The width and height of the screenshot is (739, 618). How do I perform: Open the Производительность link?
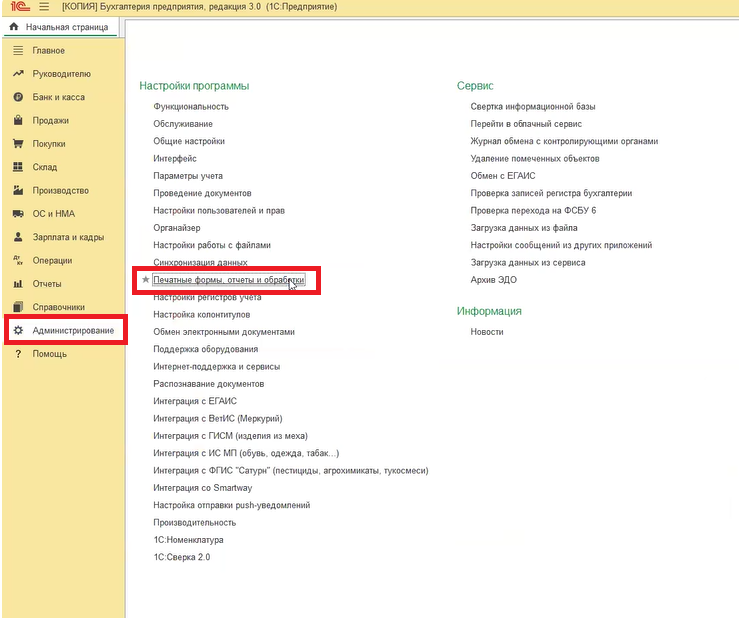(195, 522)
